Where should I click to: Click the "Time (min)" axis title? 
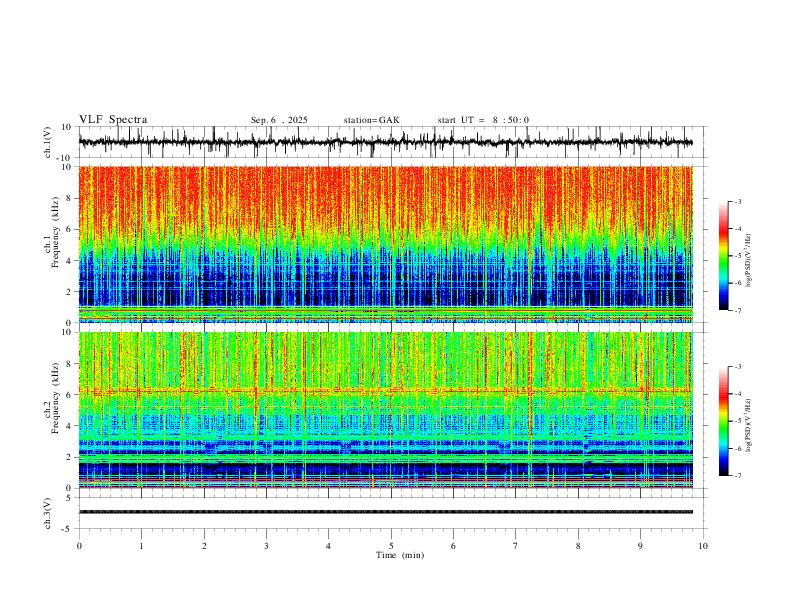[400, 555]
